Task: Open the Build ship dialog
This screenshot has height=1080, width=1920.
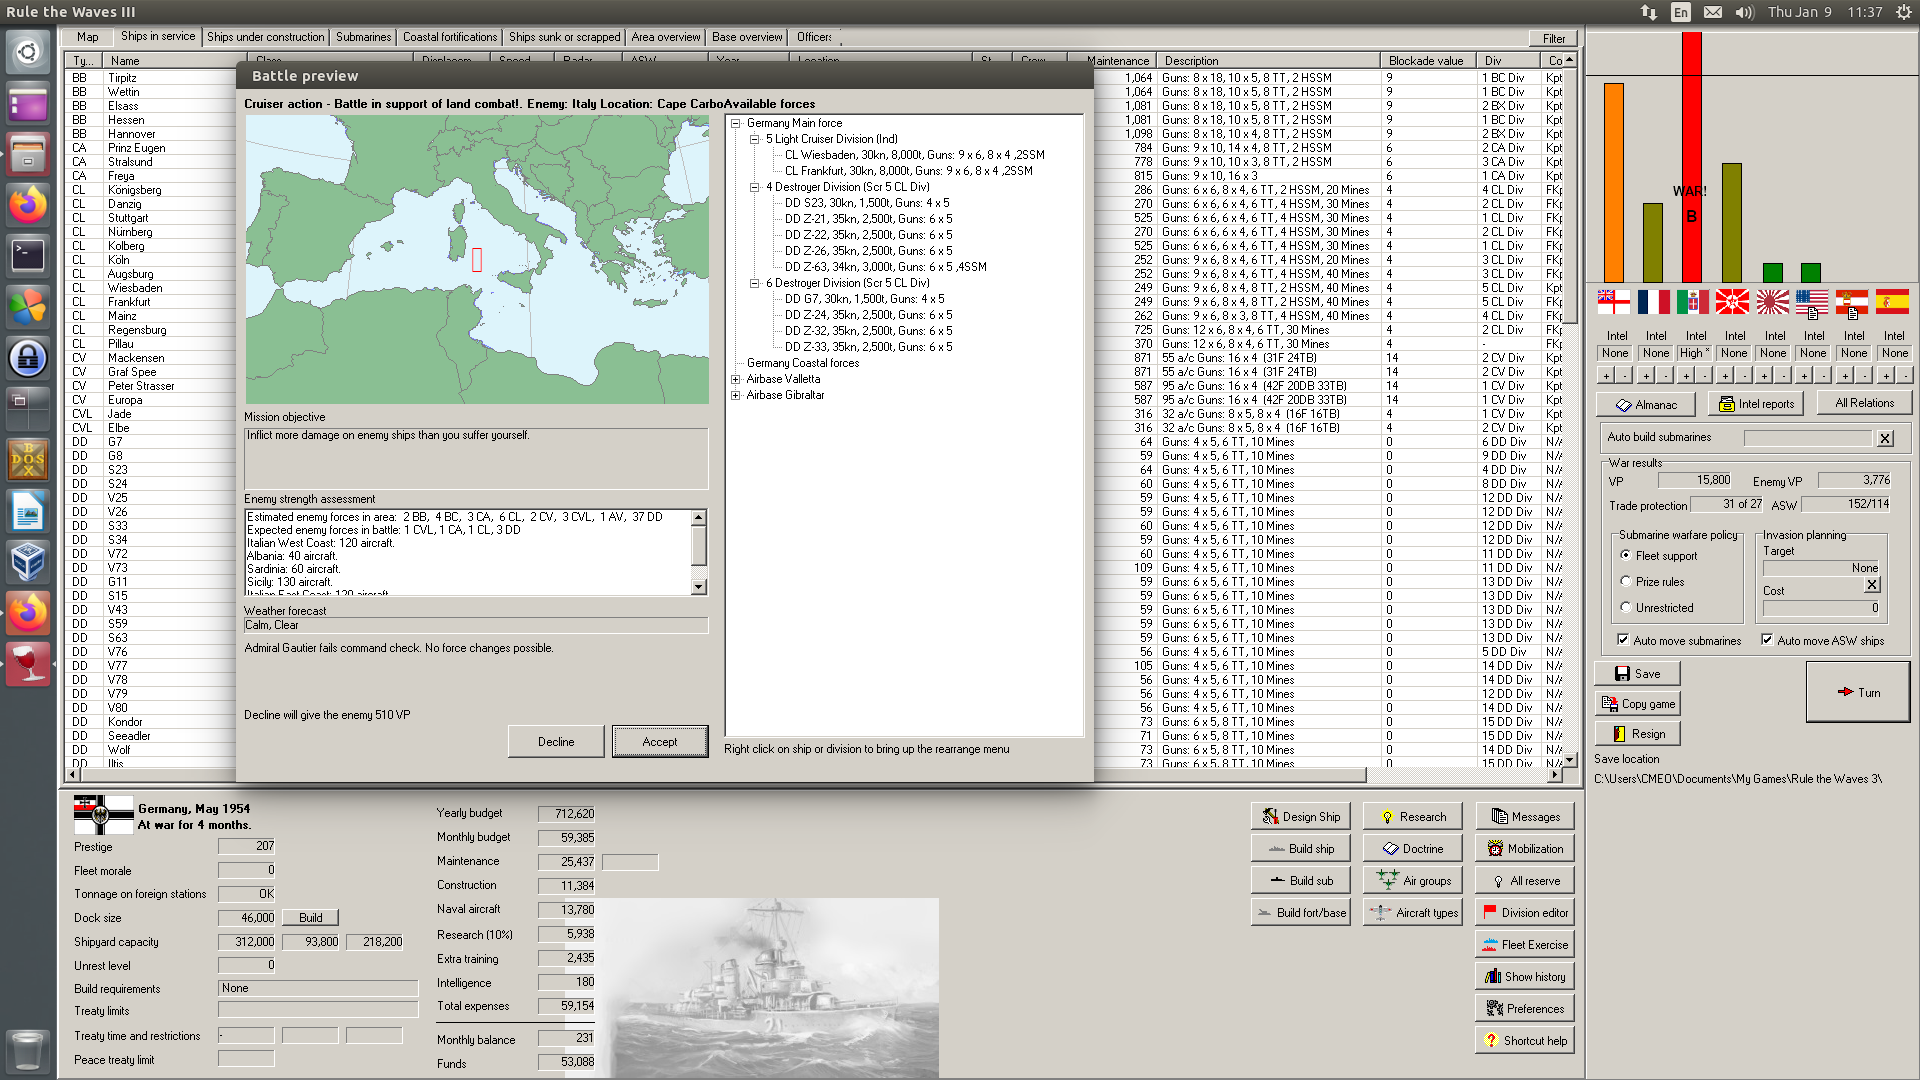Action: click(x=1300, y=848)
